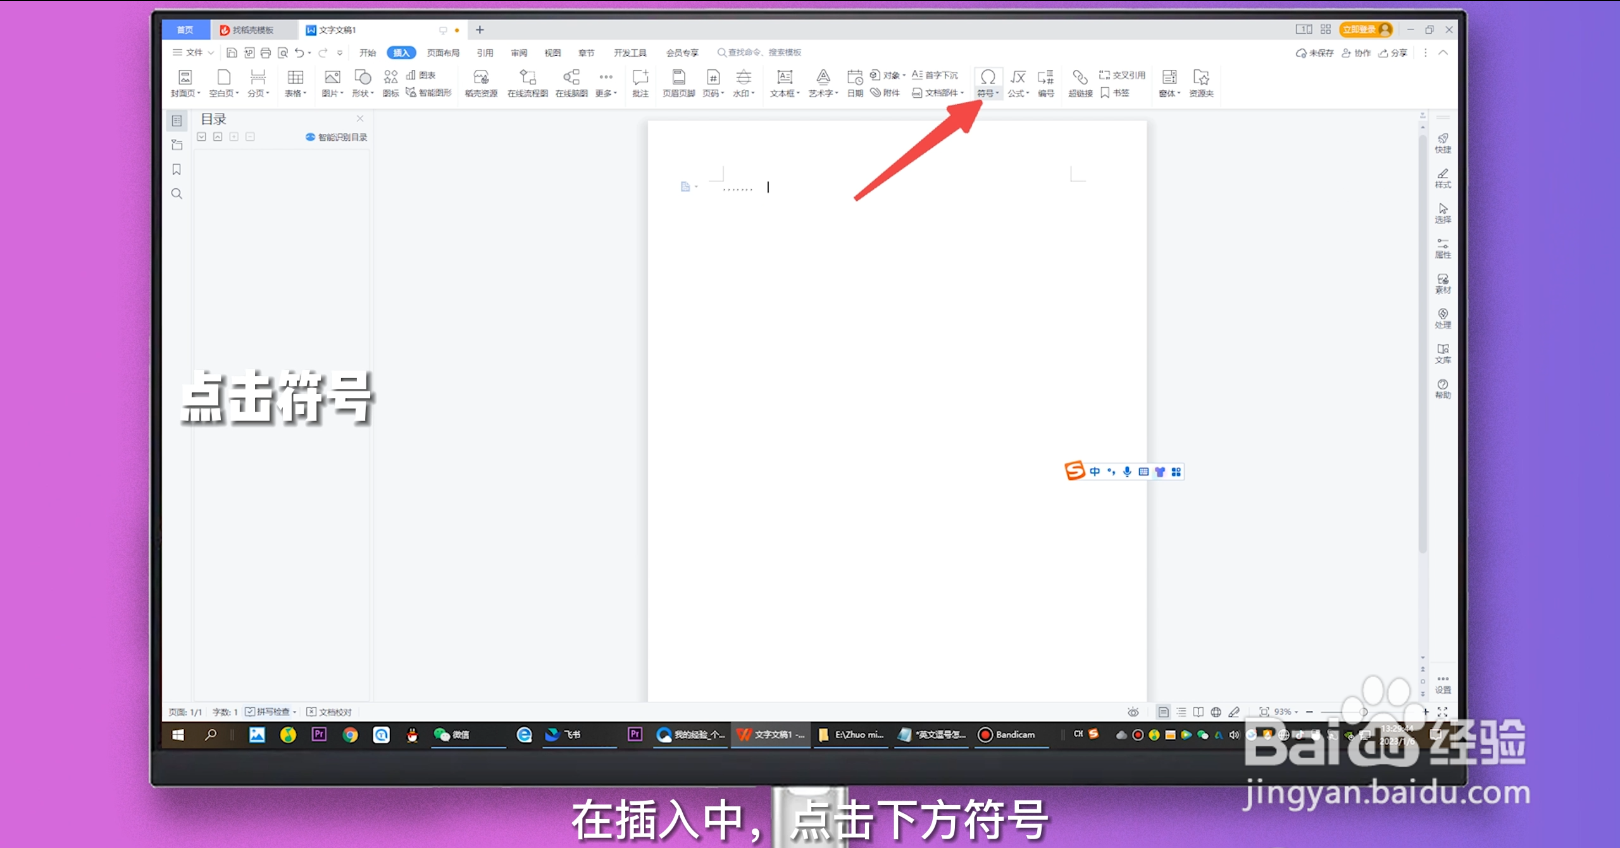
Task: Expand the 分页 page break dropdown
Action: click(258, 93)
